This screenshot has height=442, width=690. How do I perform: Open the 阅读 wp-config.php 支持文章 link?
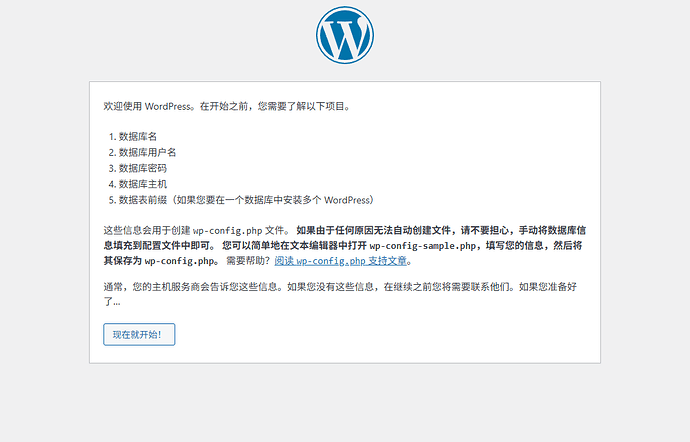341,261
